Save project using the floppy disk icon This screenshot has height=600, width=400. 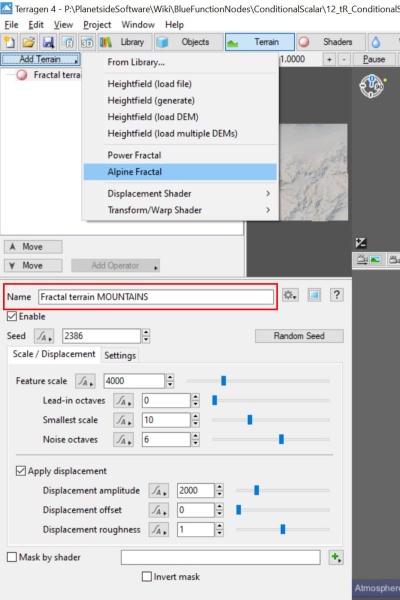click(48, 42)
